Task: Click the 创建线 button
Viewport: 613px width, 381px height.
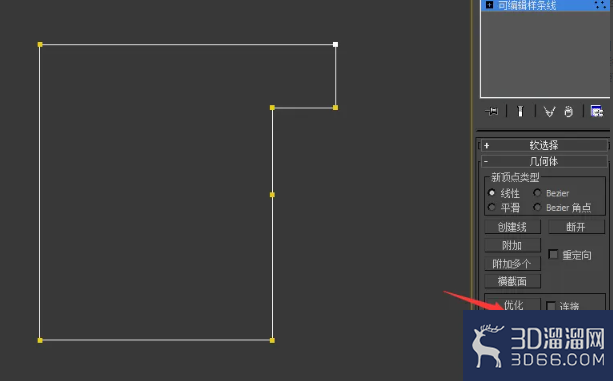Action: point(513,227)
